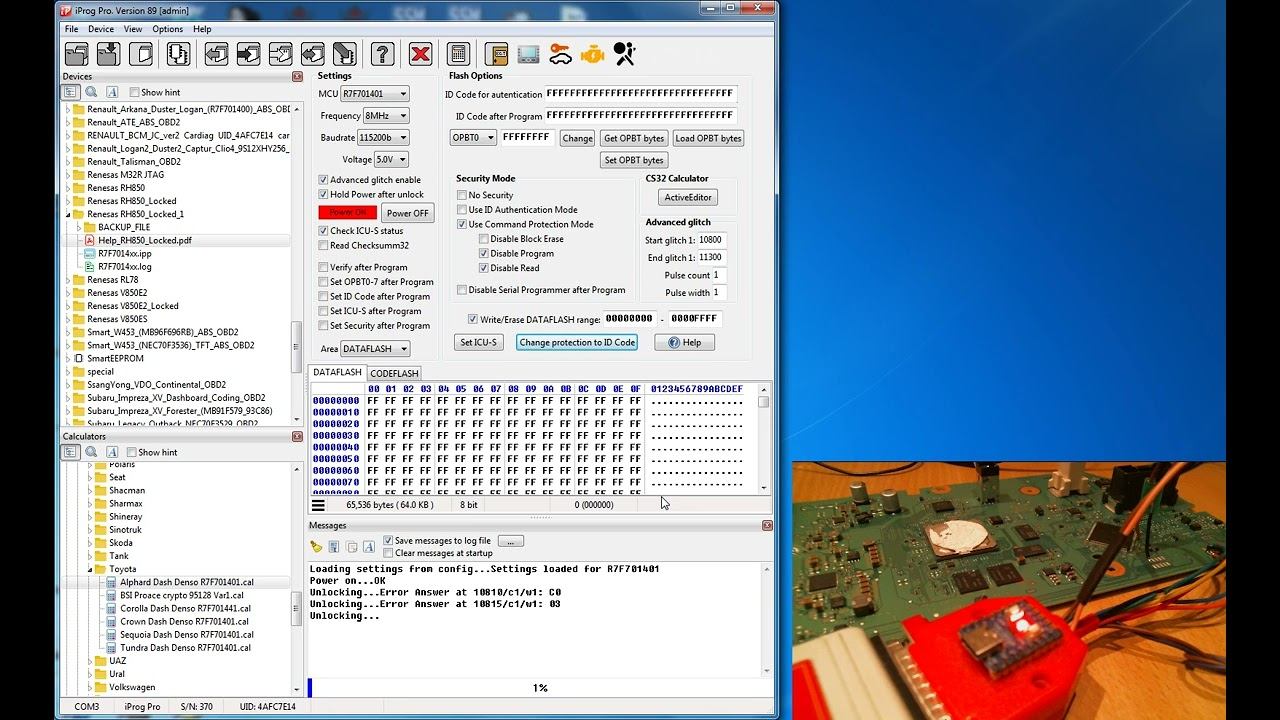Uncheck Check ICU-S status
The height and width of the screenshot is (720, 1280).
323,231
